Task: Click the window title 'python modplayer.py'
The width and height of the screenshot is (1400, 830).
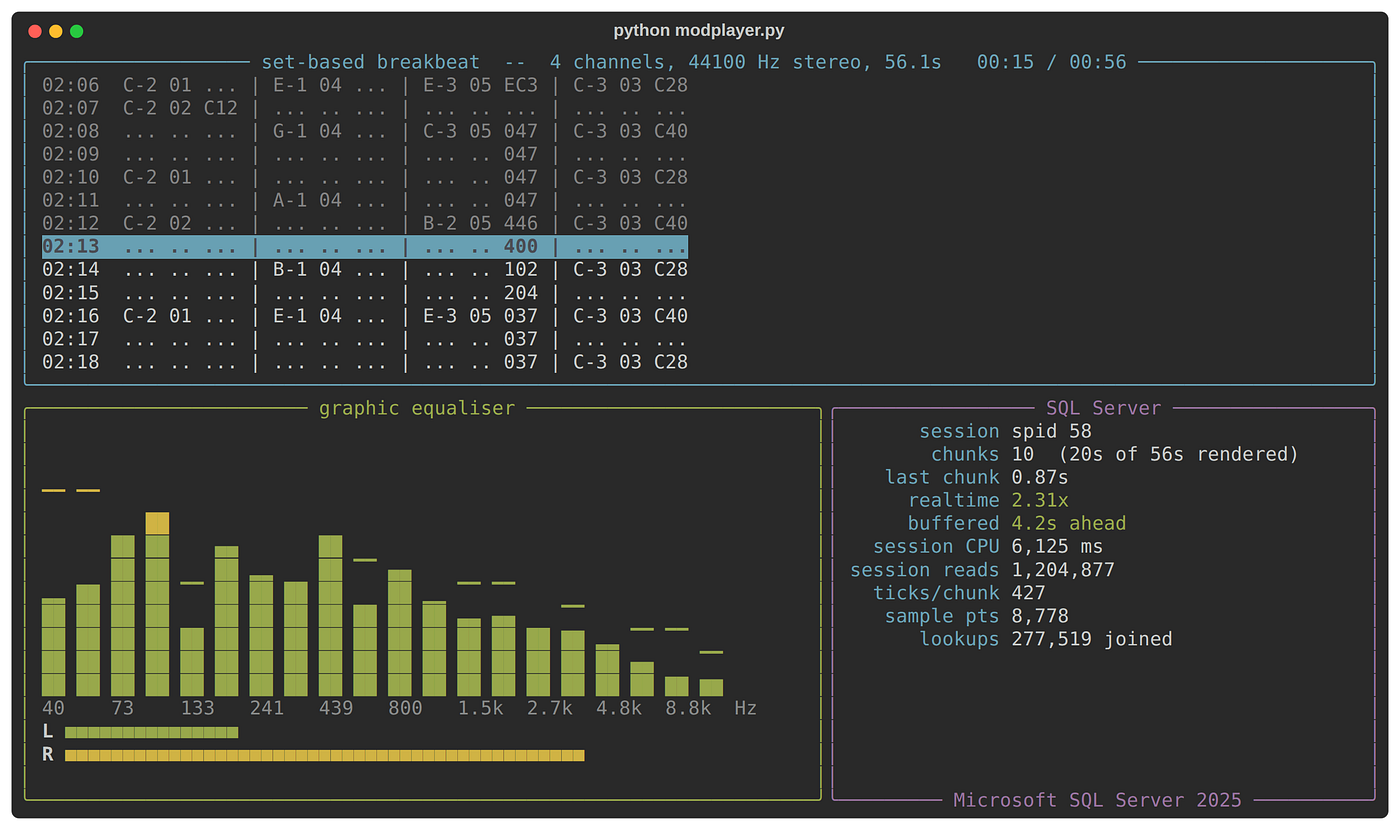Action: 700,31
